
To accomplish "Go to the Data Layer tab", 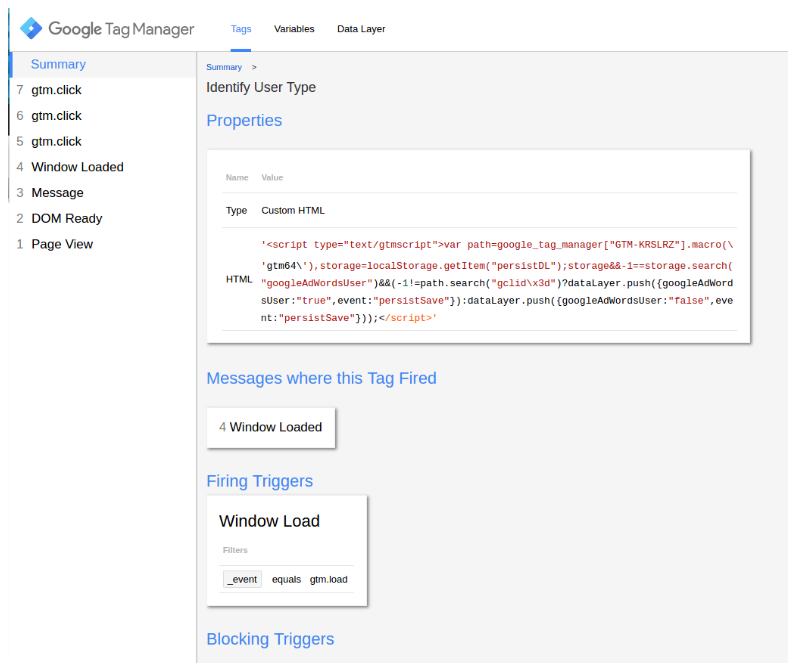I will 361,29.
